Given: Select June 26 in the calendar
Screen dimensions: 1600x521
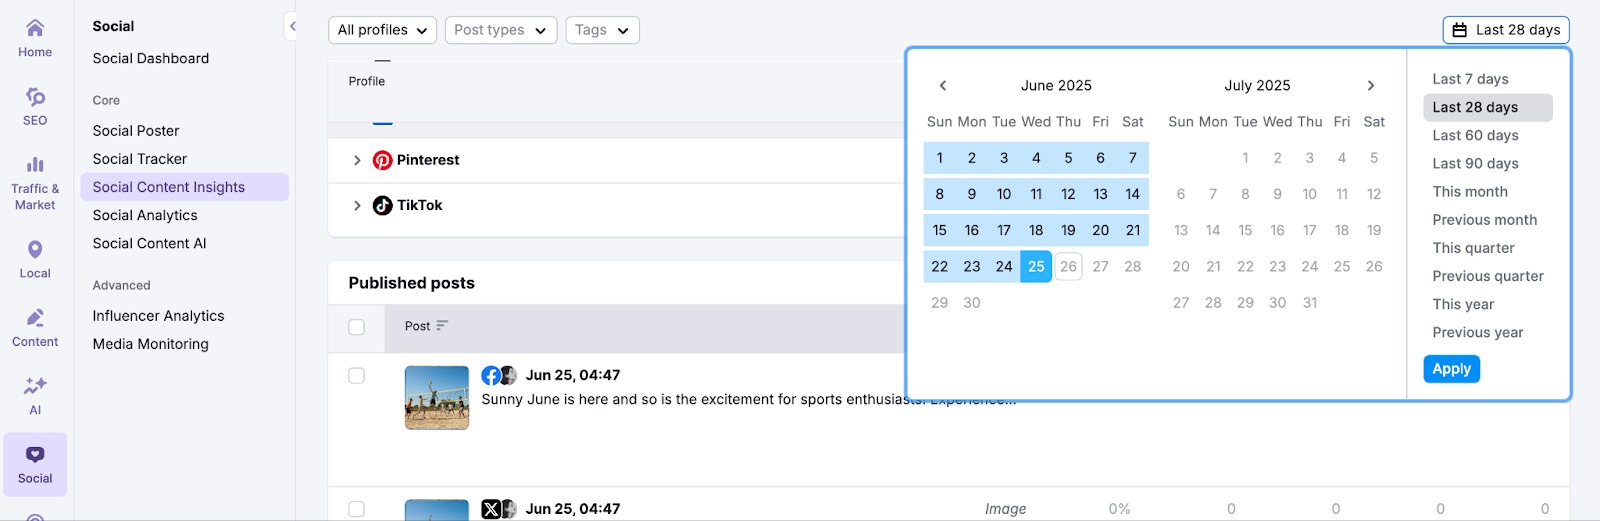Looking at the screenshot, I should 1068,266.
